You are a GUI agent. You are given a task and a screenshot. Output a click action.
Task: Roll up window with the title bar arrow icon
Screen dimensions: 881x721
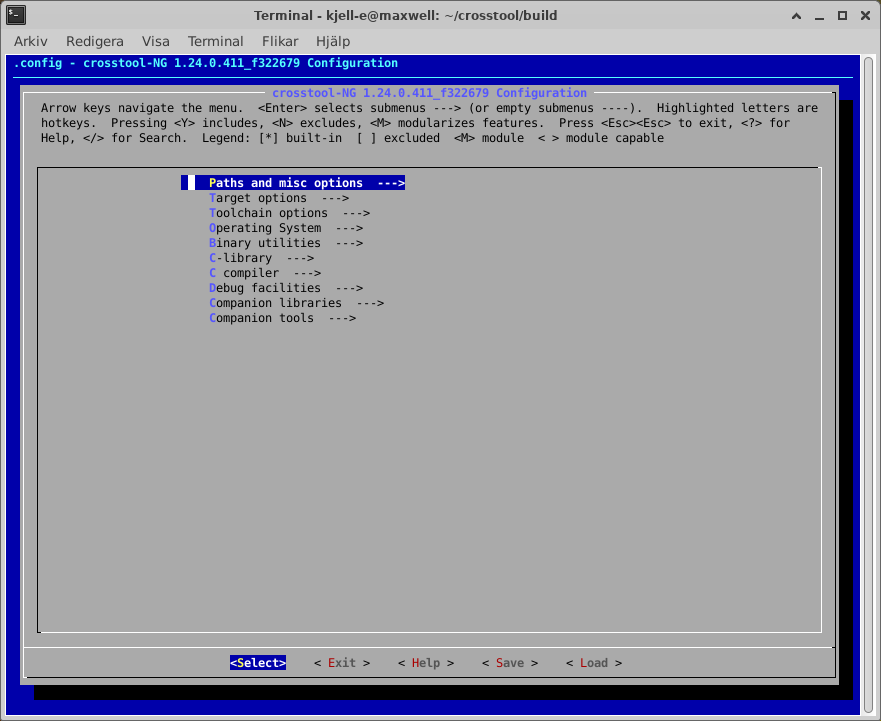[x=796, y=16]
